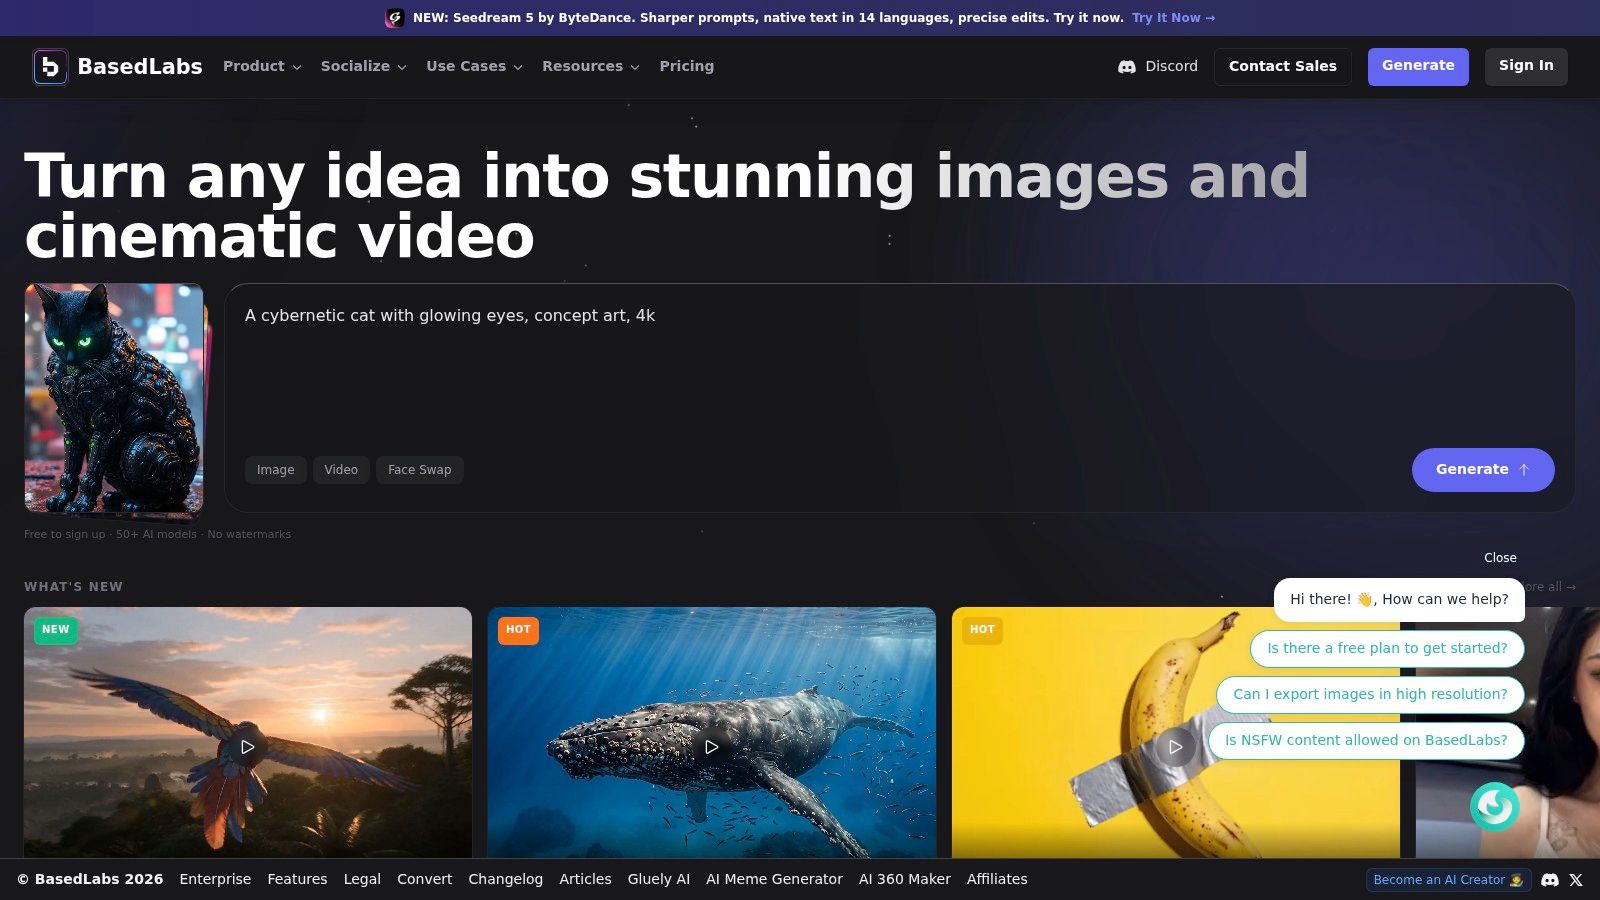Click the BasedLabs logo icon
The width and height of the screenshot is (1600, 900).
click(x=50, y=66)
